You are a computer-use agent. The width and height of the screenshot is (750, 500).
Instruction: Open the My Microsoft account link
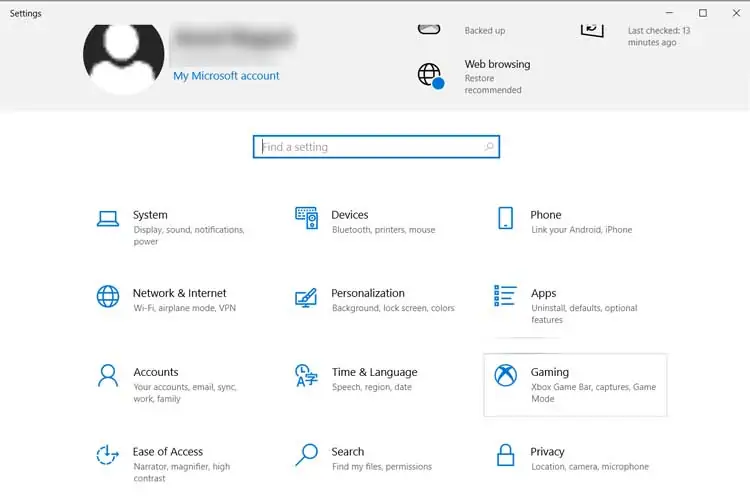[x=226, y=76]
